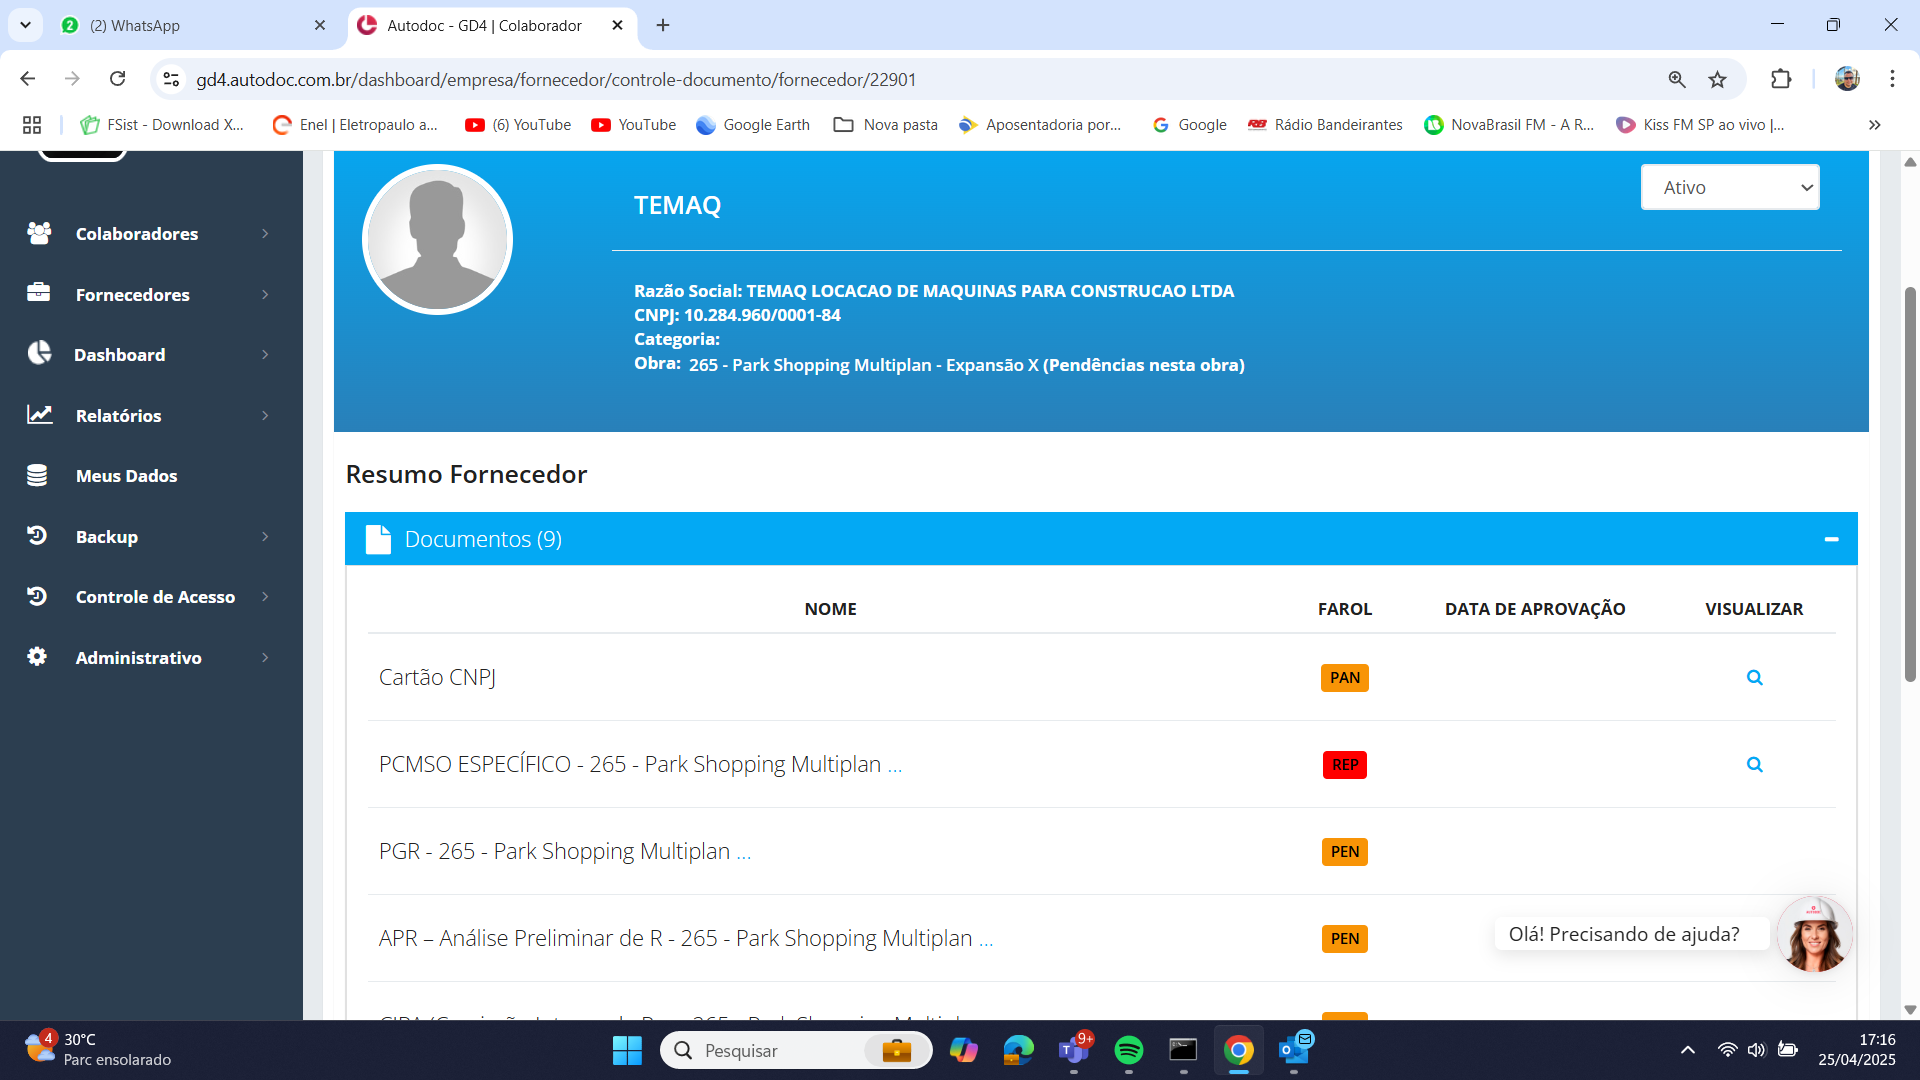The image size is (1920, 1080).
Task: Click the Dashboard pie chart icon
Action: [39, 353]
